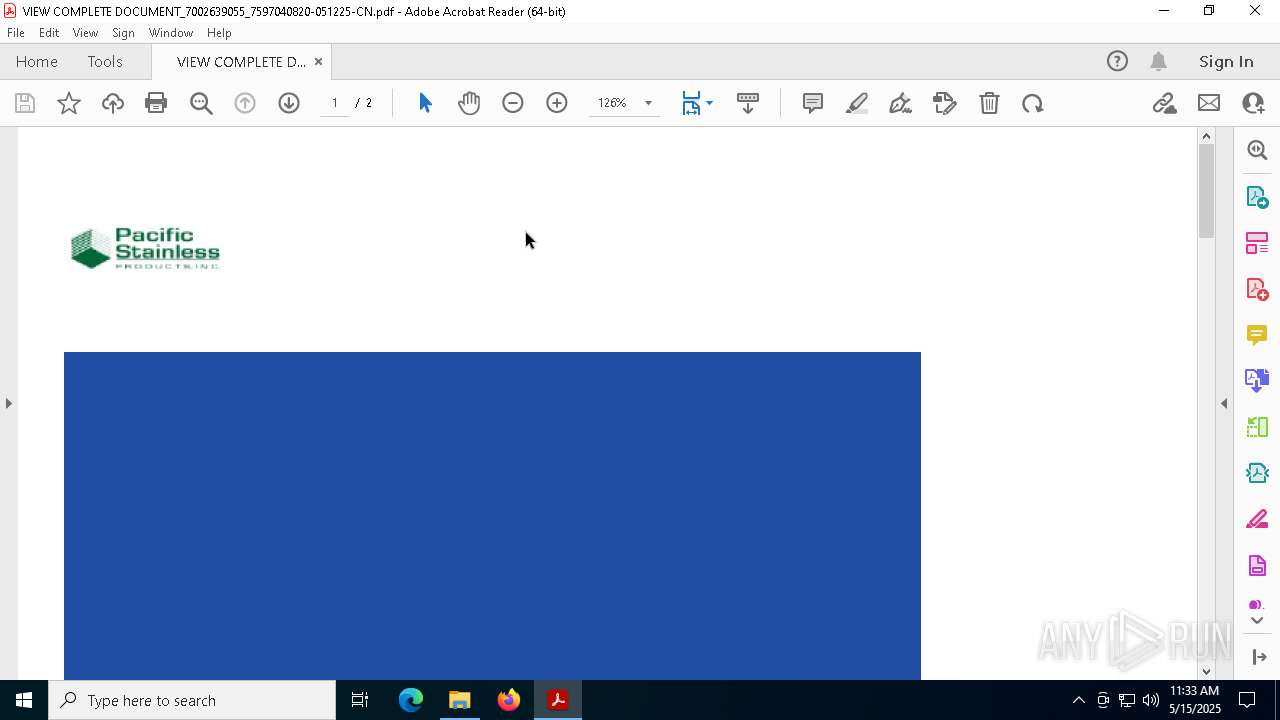
Task: View the notifications bell
Action: [x=1159, y=61]
